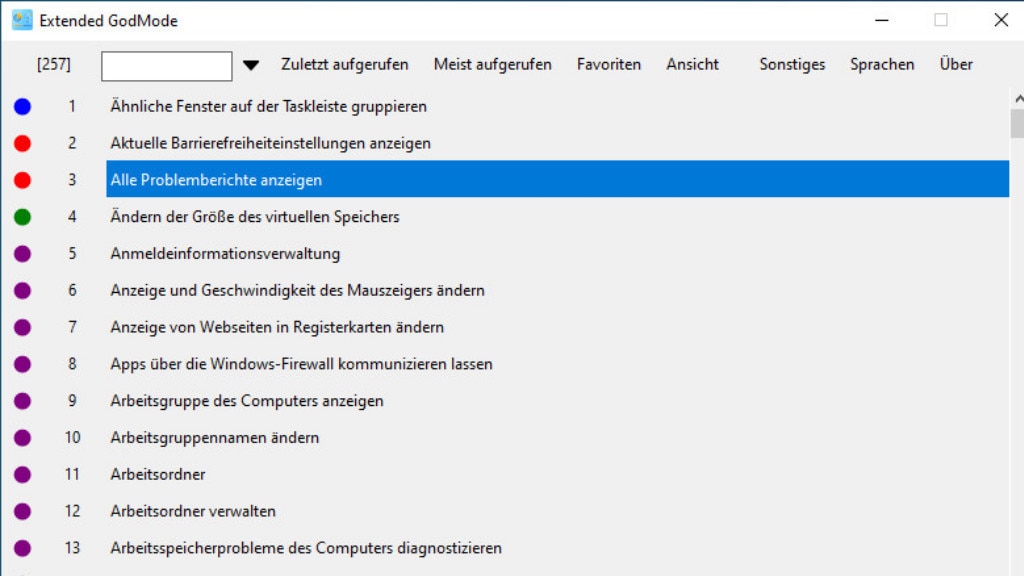The image size is (1024, 576).
Task: Open the Ansicht menu
Action: (x=692, y=64)
